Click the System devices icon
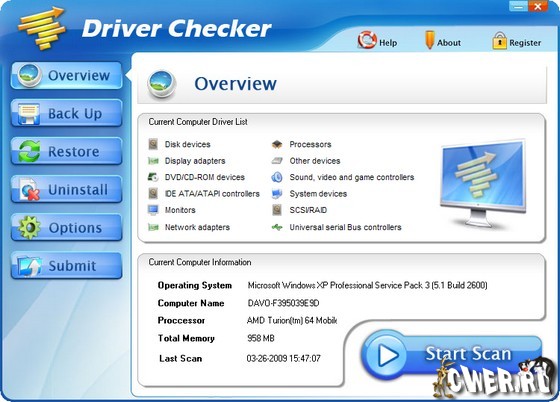This screenshot has width=560, height=402. pos(277,194)
